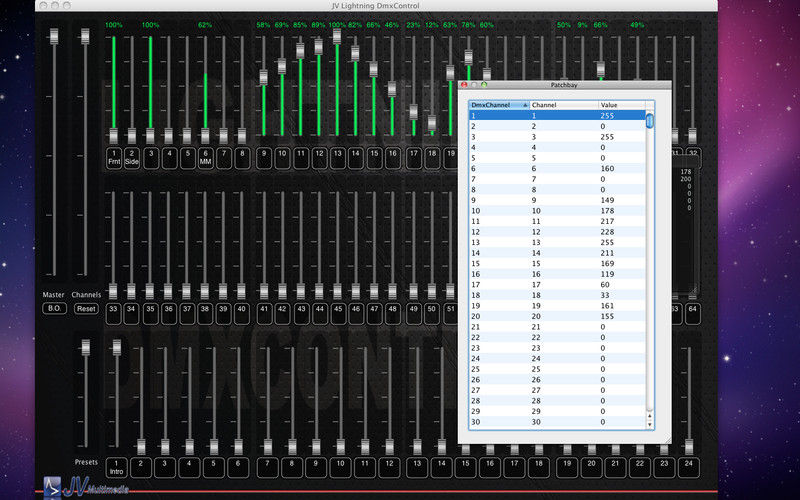Click the Master fader handle
This screenshot has height=500, width=800.
(x=54, y=36)
